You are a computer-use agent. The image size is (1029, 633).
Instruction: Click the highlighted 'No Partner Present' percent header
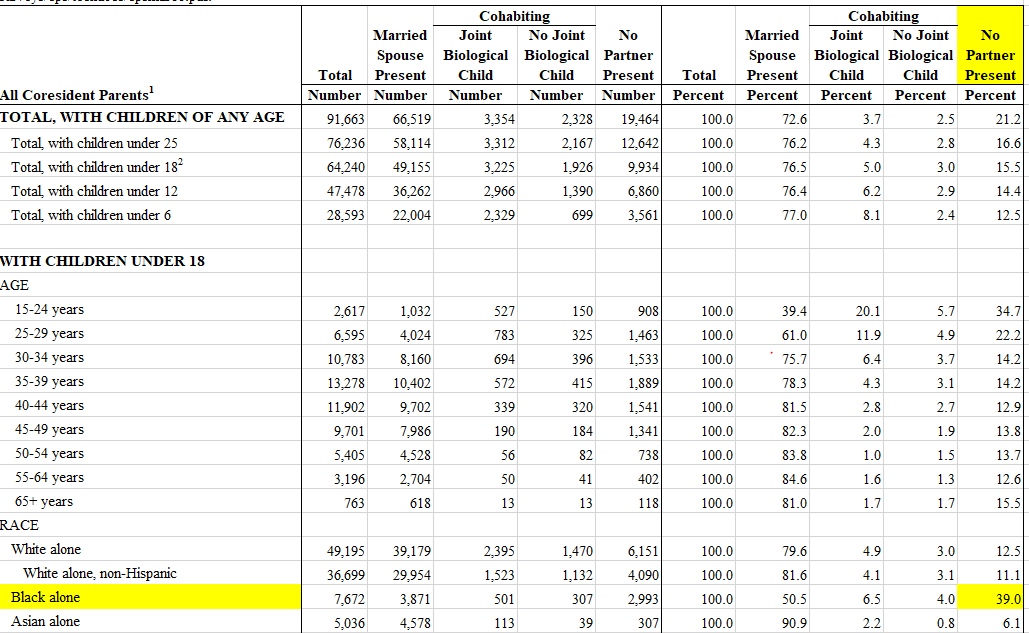pos(990,55)
